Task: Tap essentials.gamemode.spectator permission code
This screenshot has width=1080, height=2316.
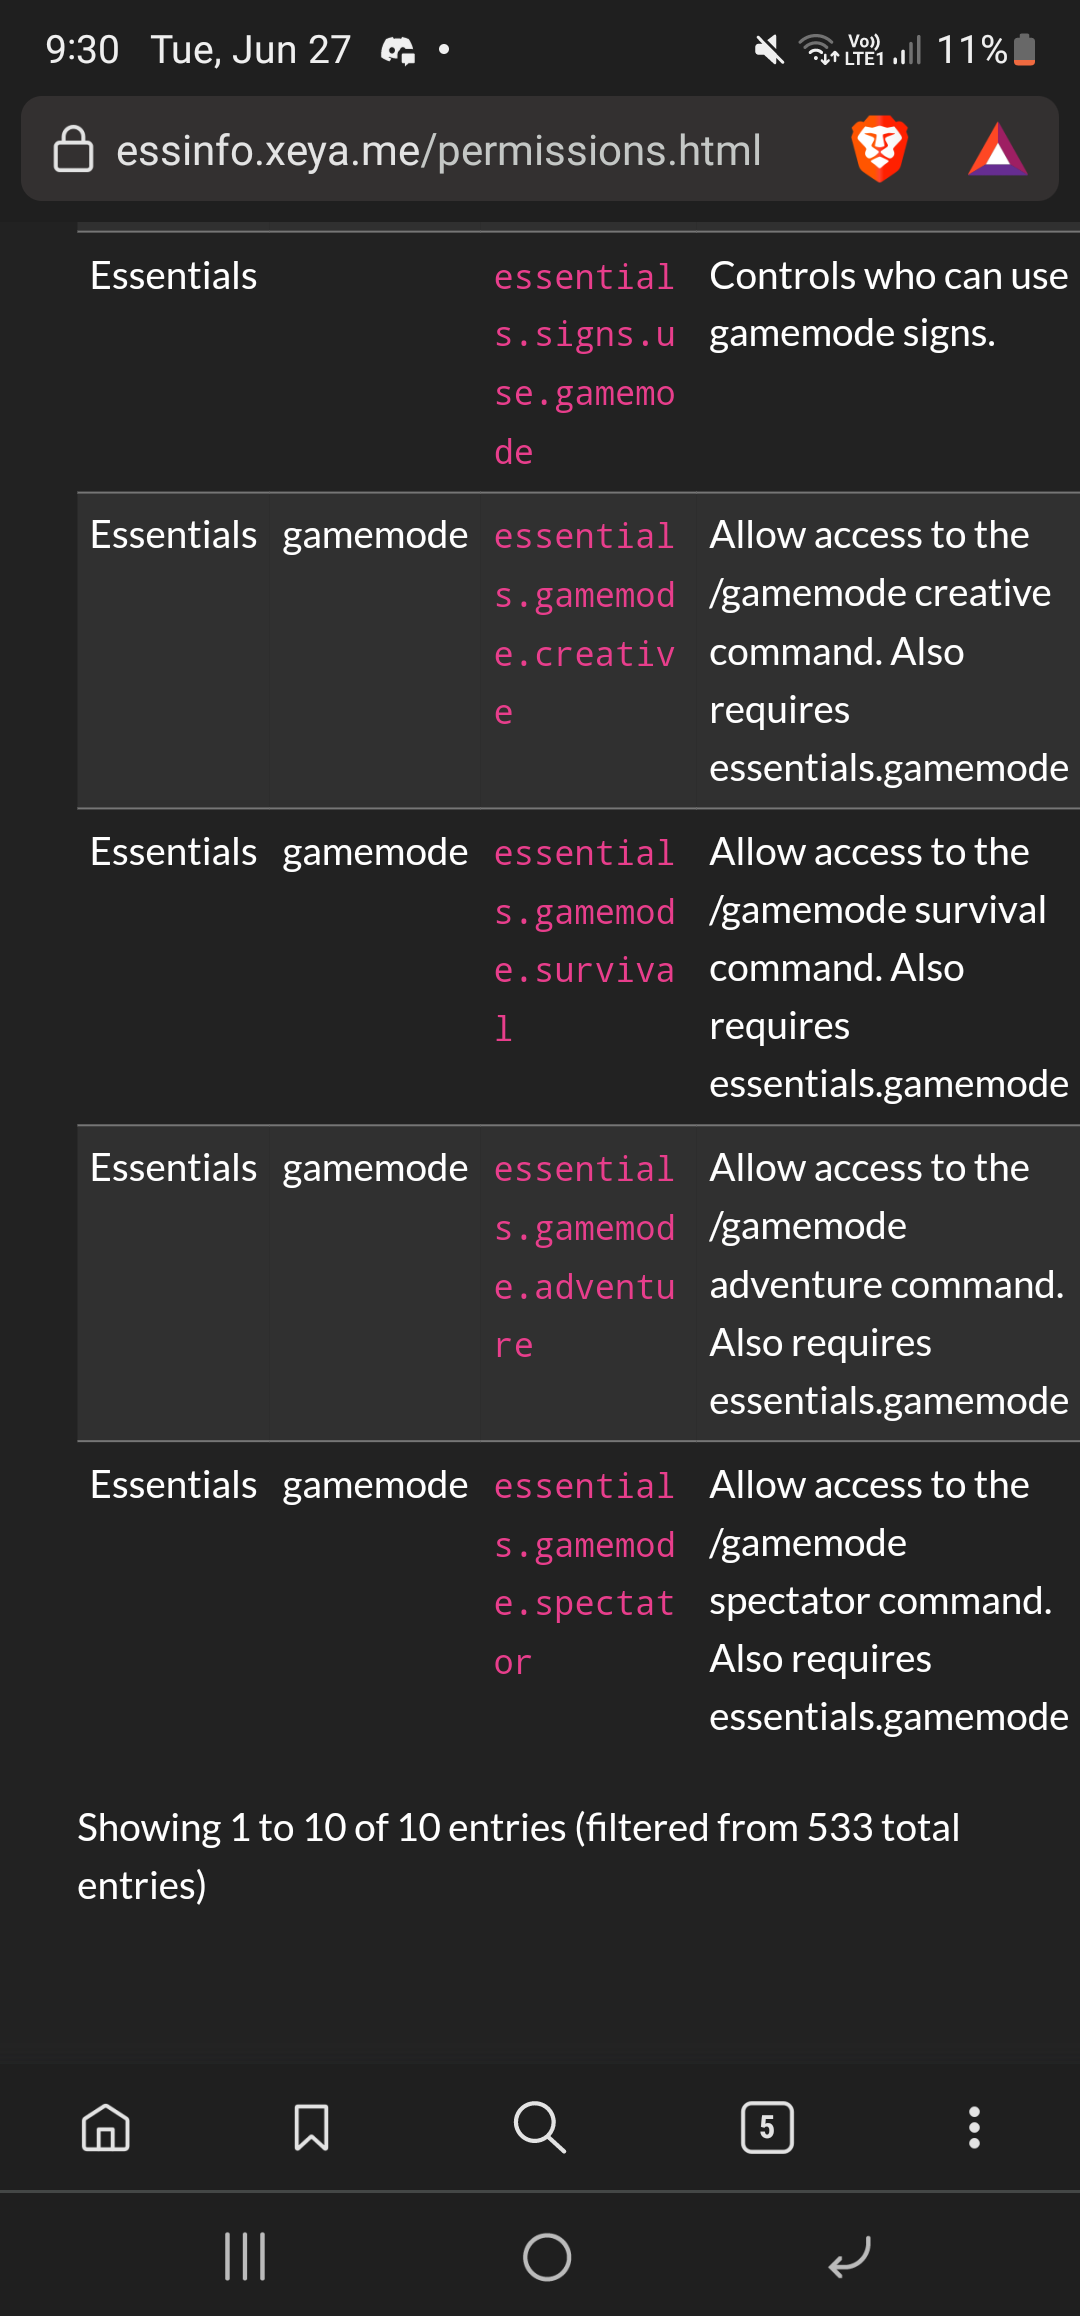Action: 584,1573
